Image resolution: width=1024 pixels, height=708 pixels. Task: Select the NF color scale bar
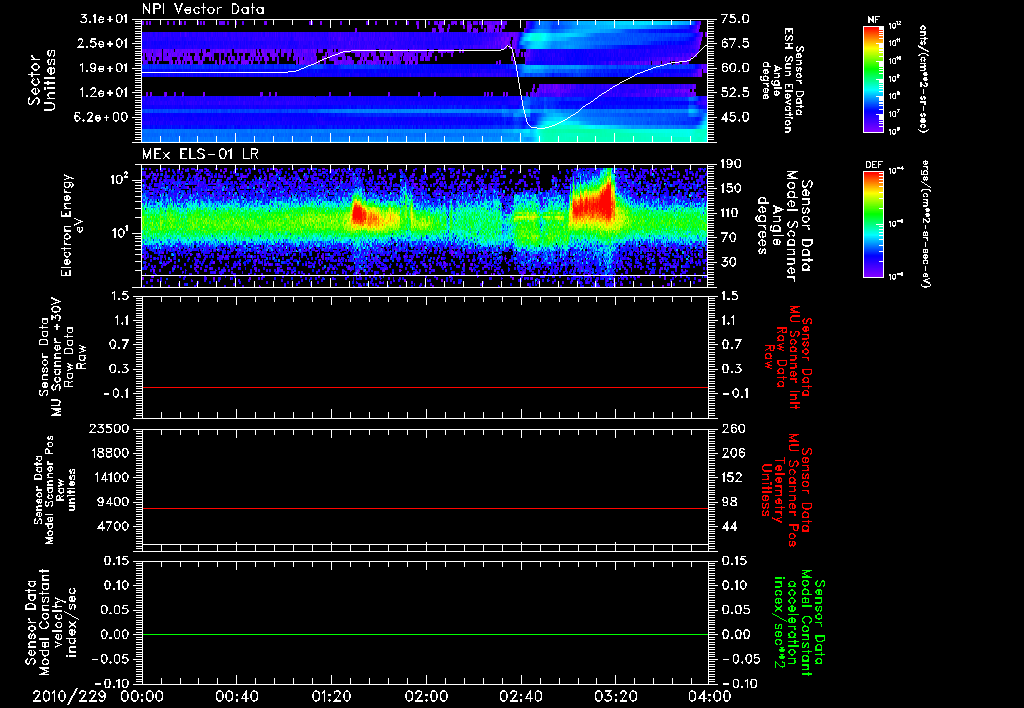coord(873,78)
